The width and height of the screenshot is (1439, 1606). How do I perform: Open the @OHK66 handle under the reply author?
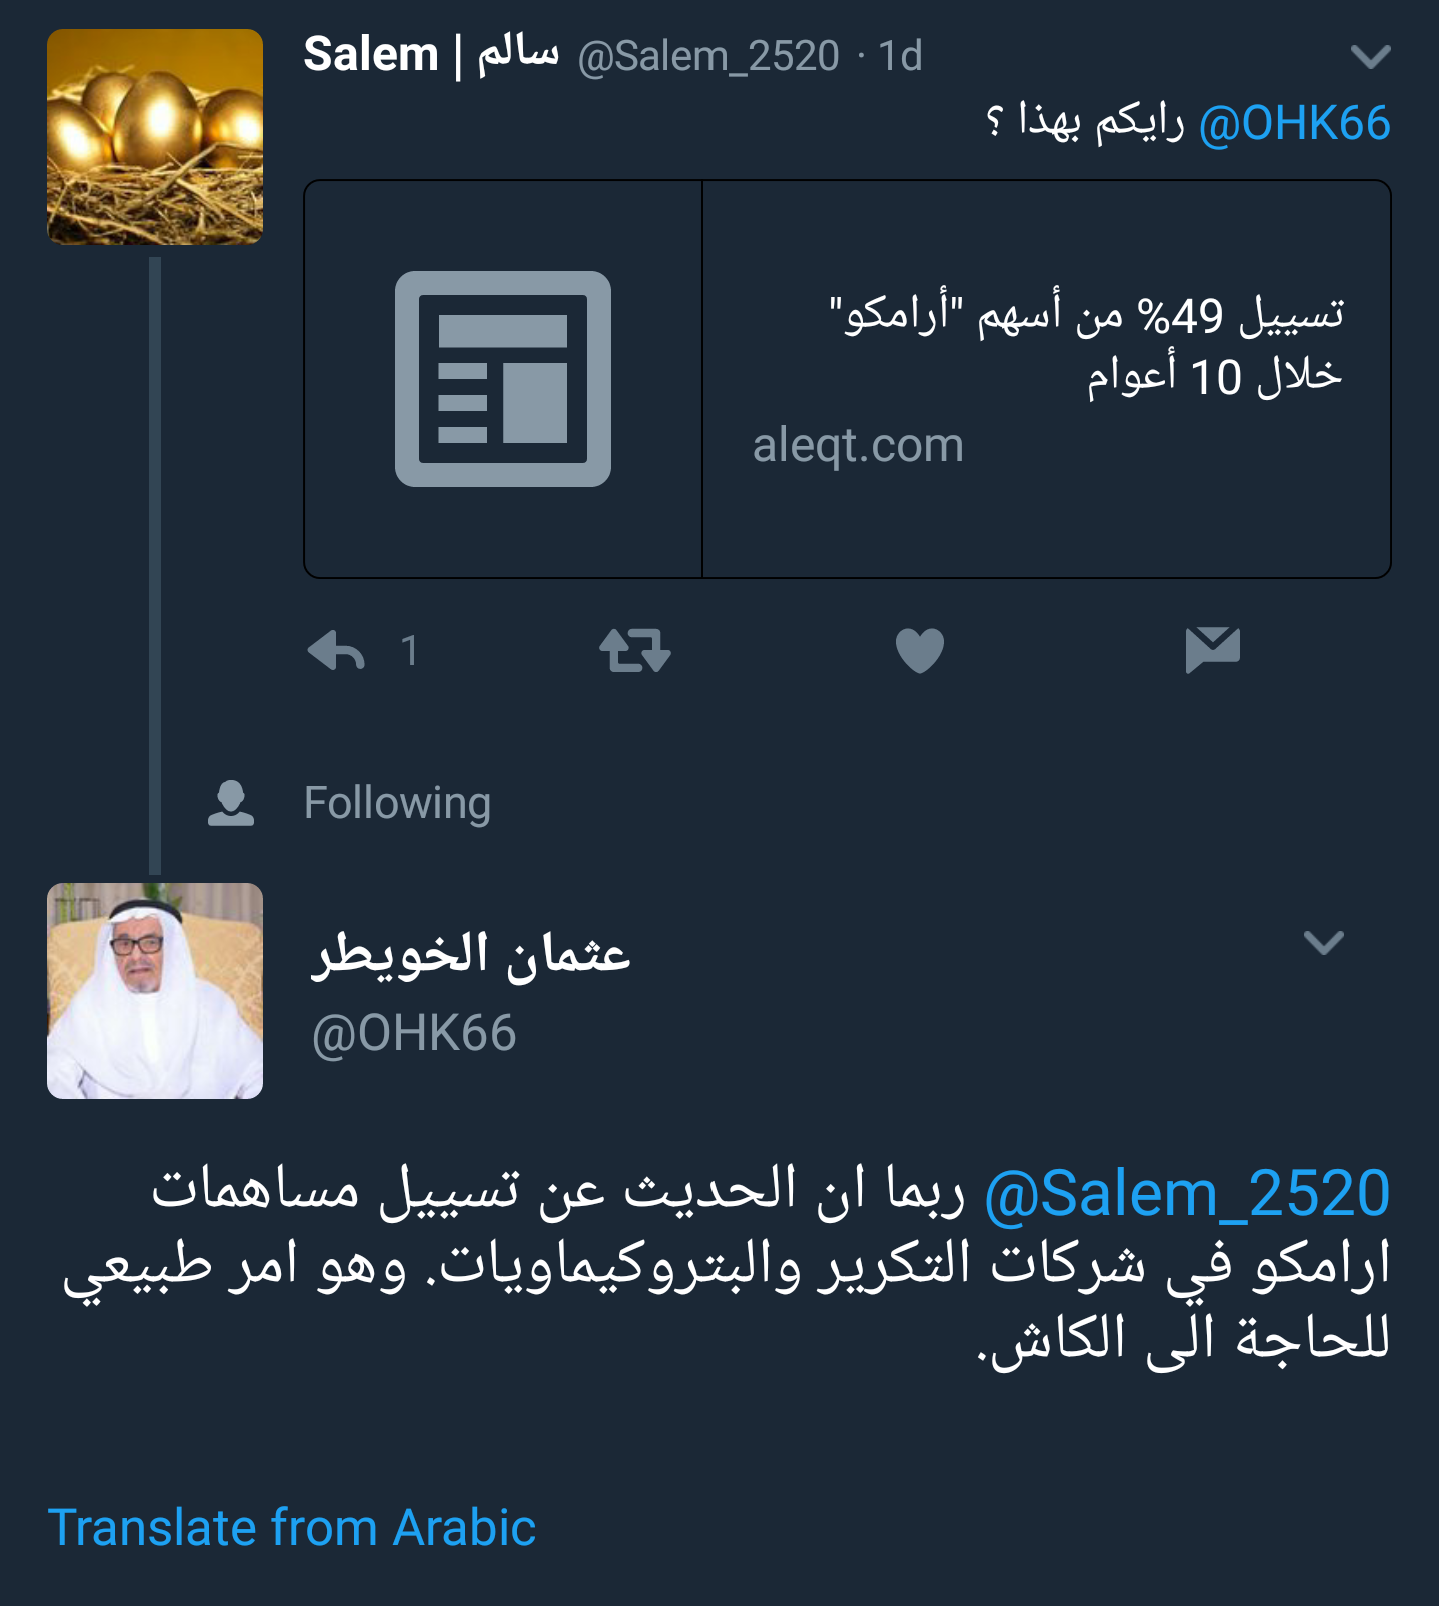coord(414,1033)
